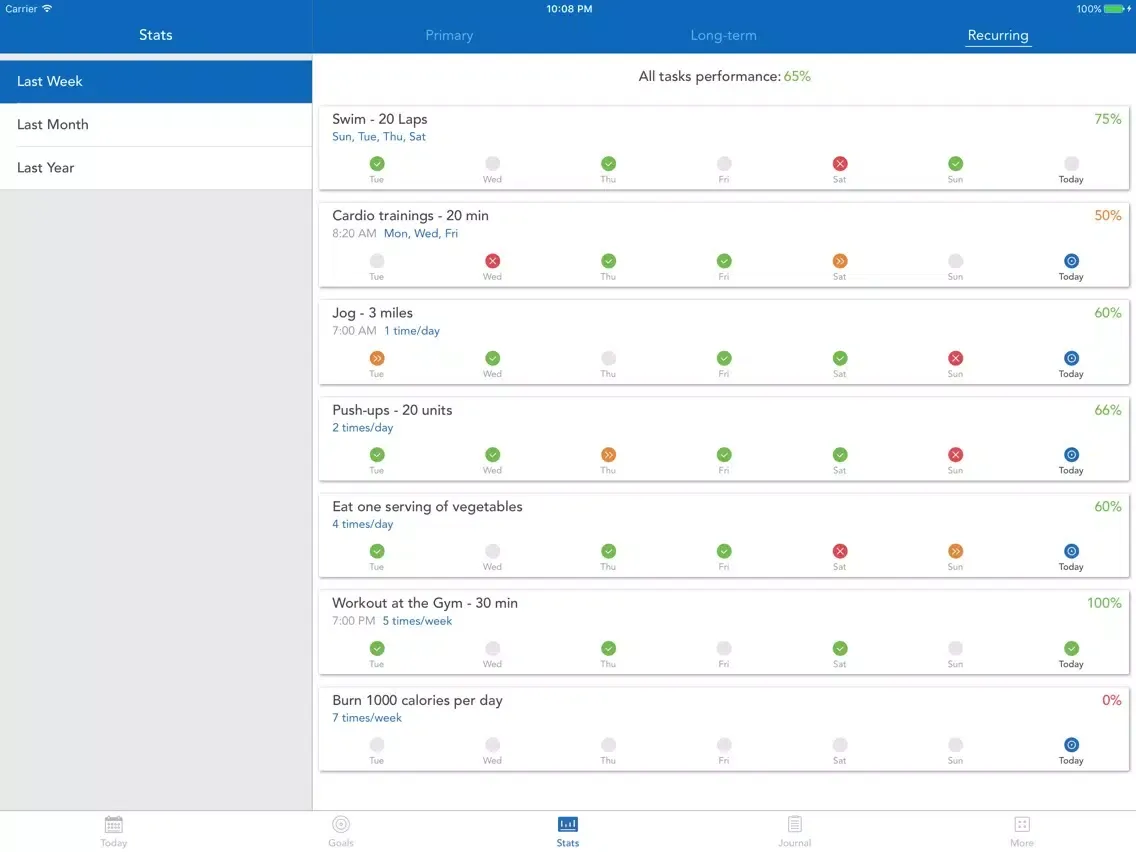Screen dimensions: 1136x852
Task: Tap the More icon in bottom bar
Action: coord(1022,828)
